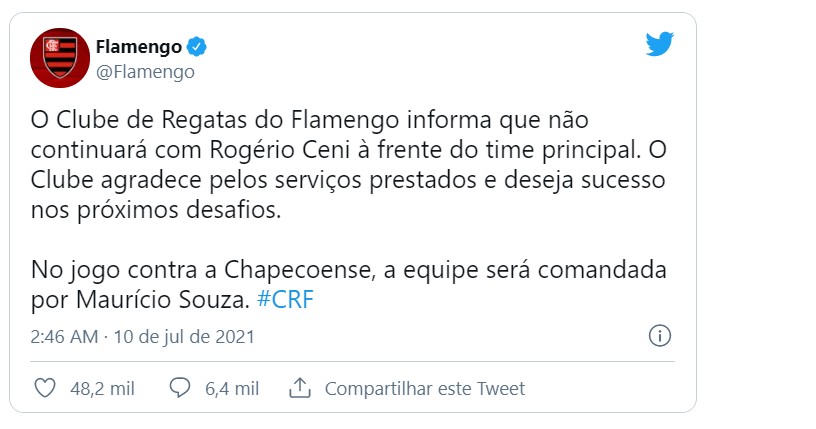The width and height of the screenshot is (816, 429).
Task: Follow the #CRF hashtag link
Action: pyautogui.click(x=285, y=300)
